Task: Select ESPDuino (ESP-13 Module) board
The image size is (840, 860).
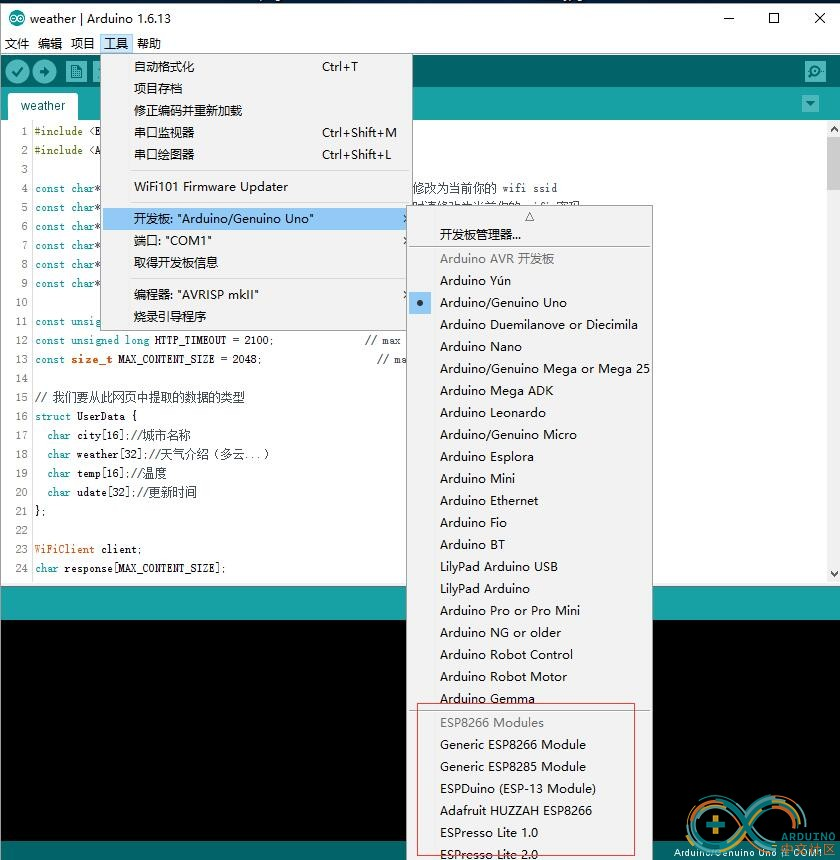Action: tap(530, 788)
